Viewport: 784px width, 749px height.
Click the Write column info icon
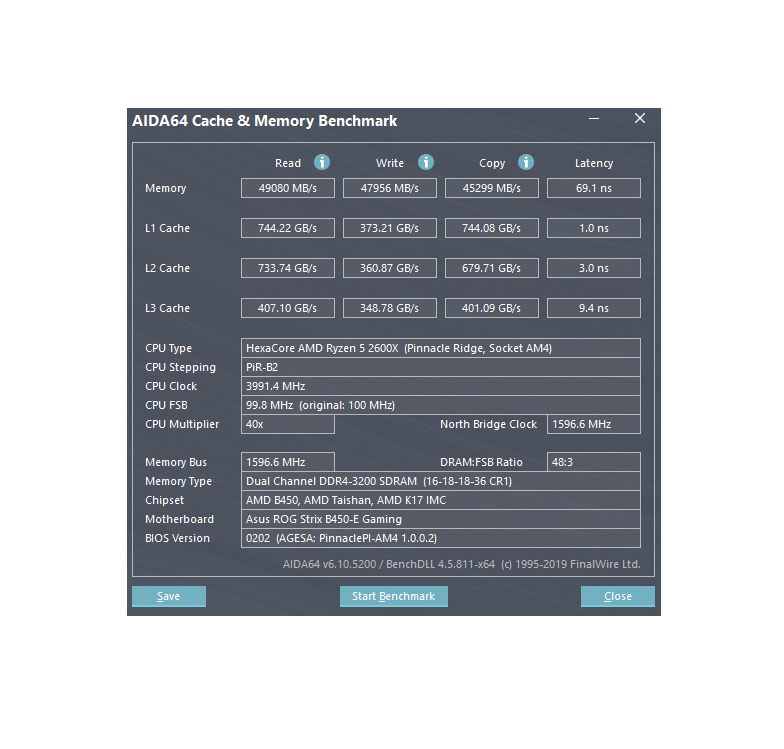click(x=426, y=162)
